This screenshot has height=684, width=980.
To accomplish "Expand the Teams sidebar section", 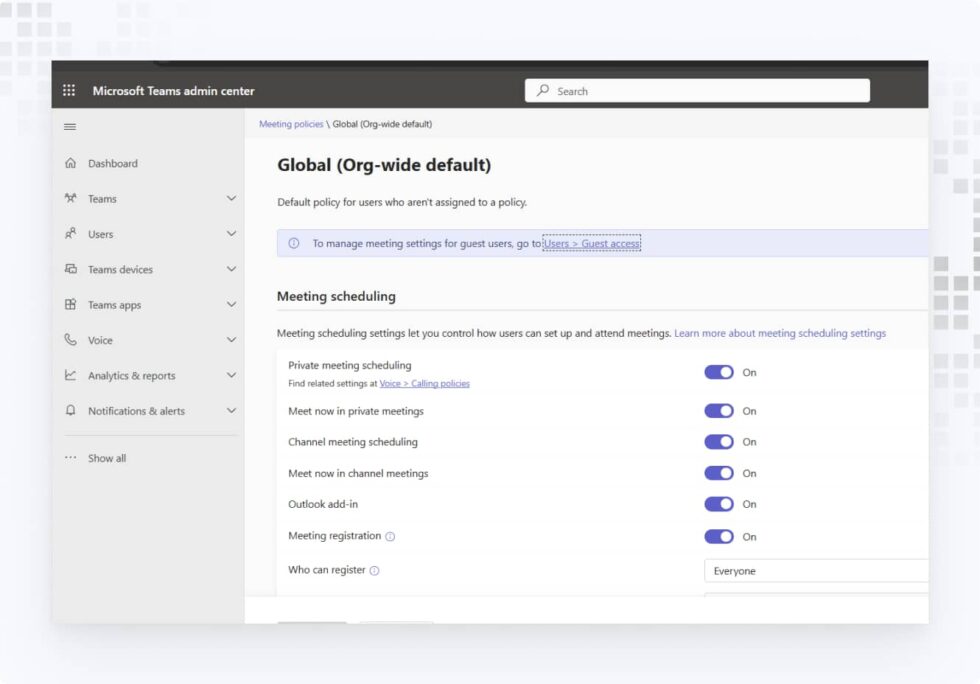I will click(x=231, y=198).
